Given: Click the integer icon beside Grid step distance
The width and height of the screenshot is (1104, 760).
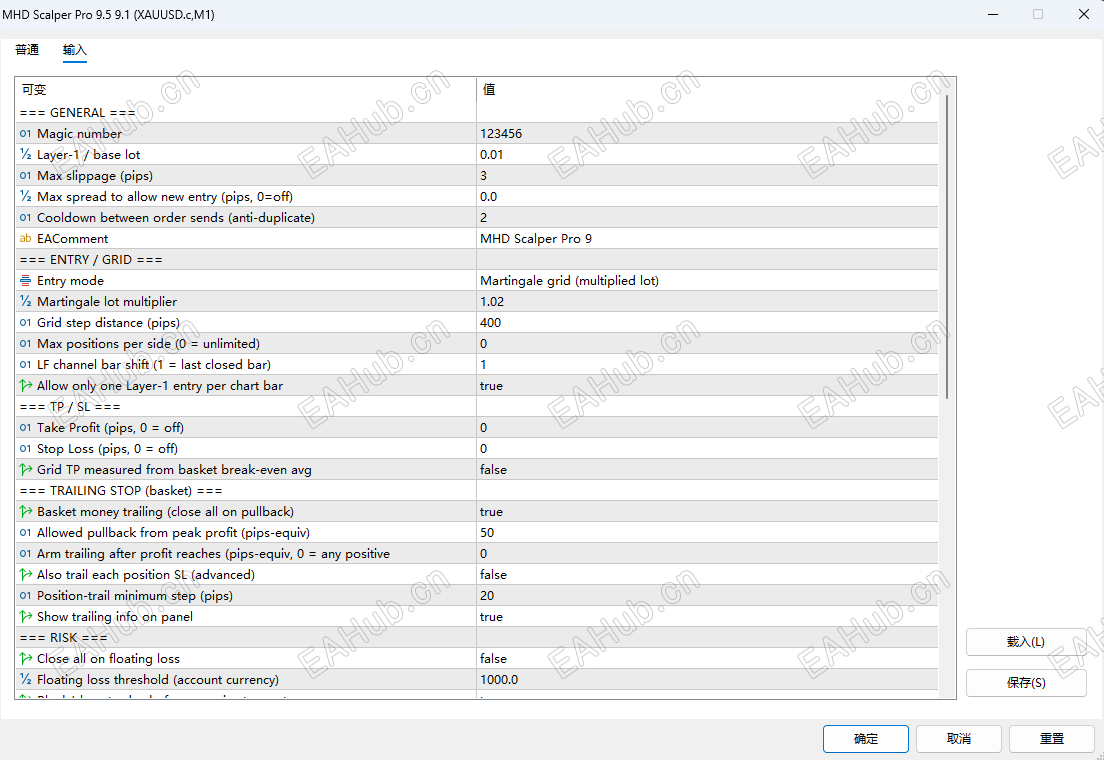Looking at the screenshot, I should point(25,323).
